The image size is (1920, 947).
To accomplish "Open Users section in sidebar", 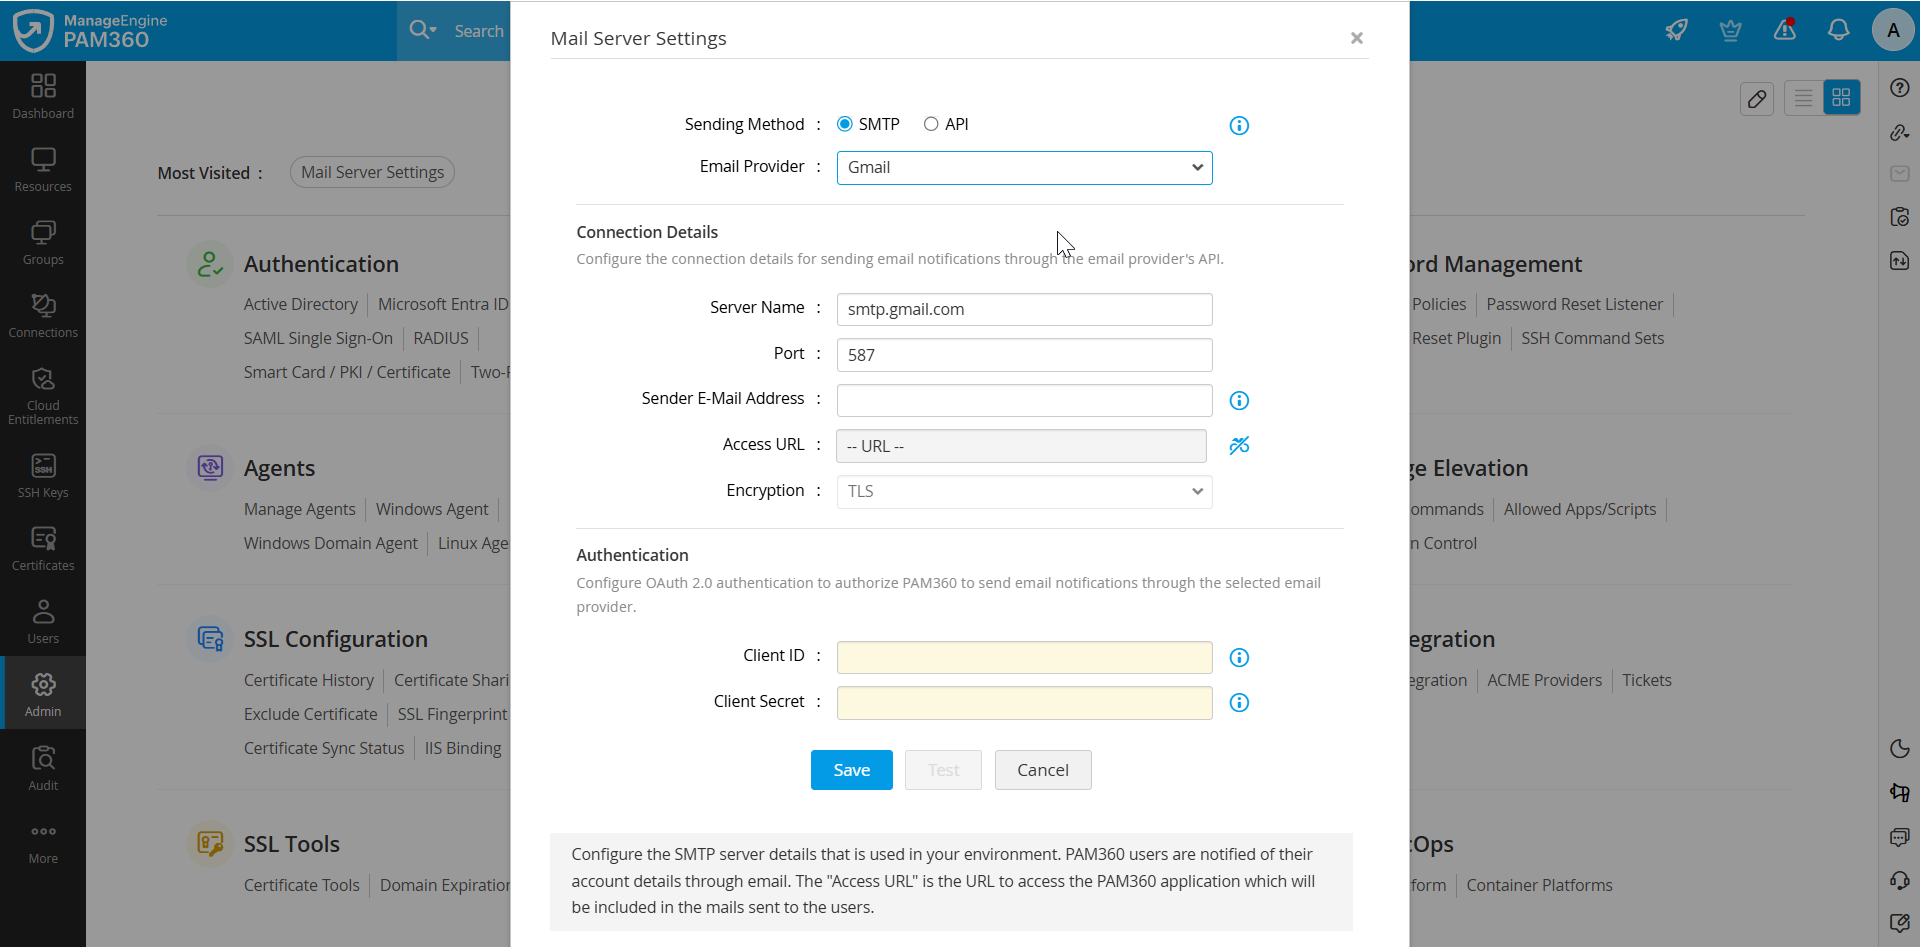I will tap(43, 622).
